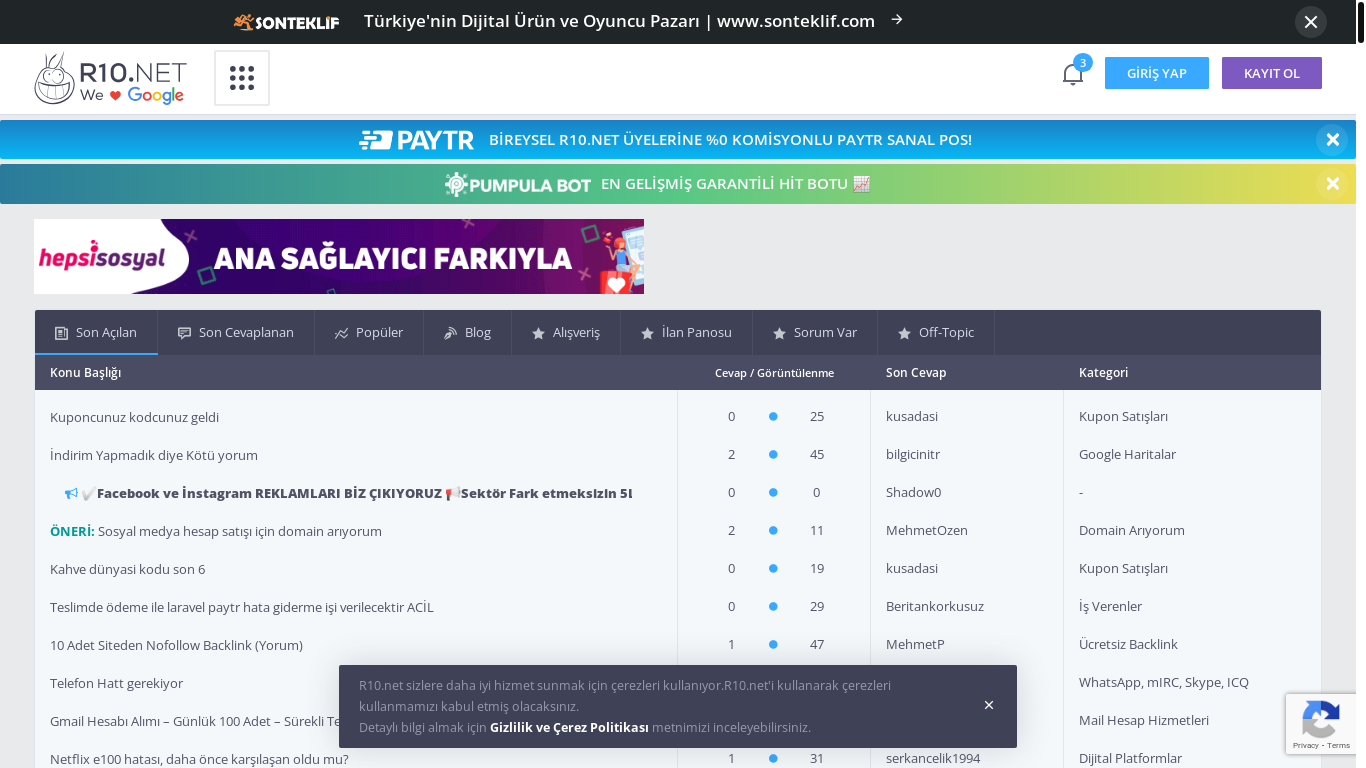
Task: Open topic Kuponcunuz kodcunuz geldi
Action: tap(134, 417)
